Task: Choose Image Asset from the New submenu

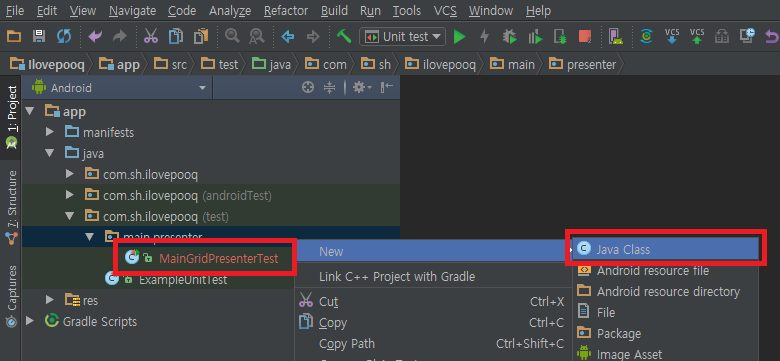Action: coord(665,354)
